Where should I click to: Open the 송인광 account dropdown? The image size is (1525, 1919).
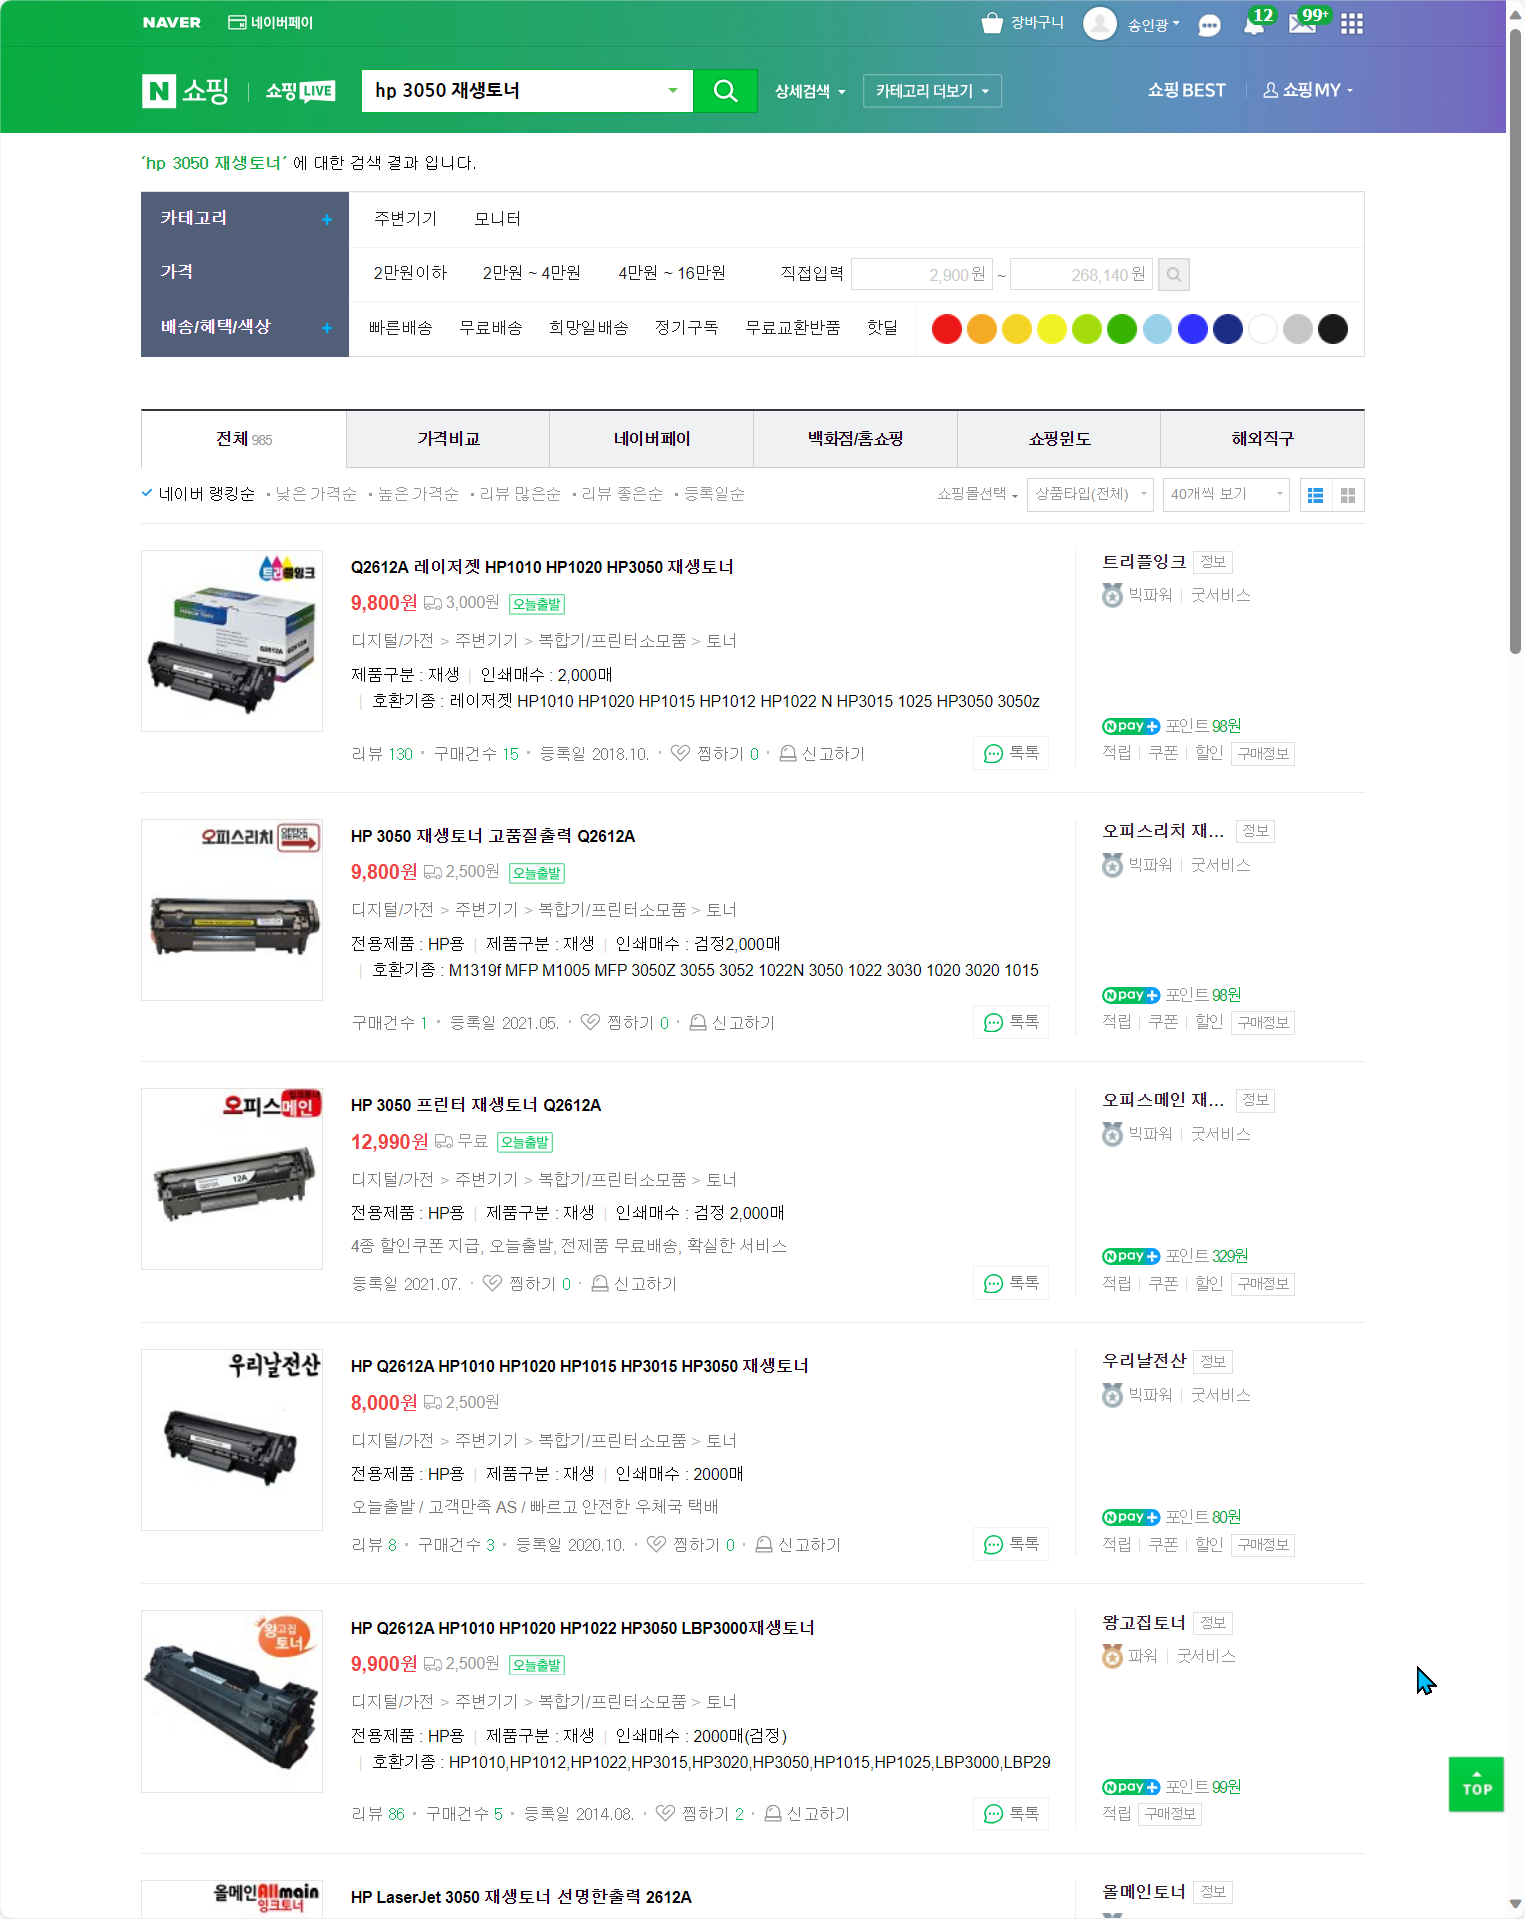point(1153,24)
